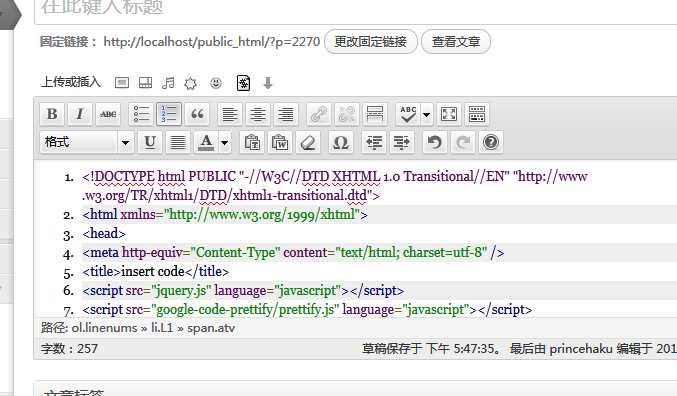Add an image via upload icon
This screenshot has width=677, height=396.
tap(122, 82)
